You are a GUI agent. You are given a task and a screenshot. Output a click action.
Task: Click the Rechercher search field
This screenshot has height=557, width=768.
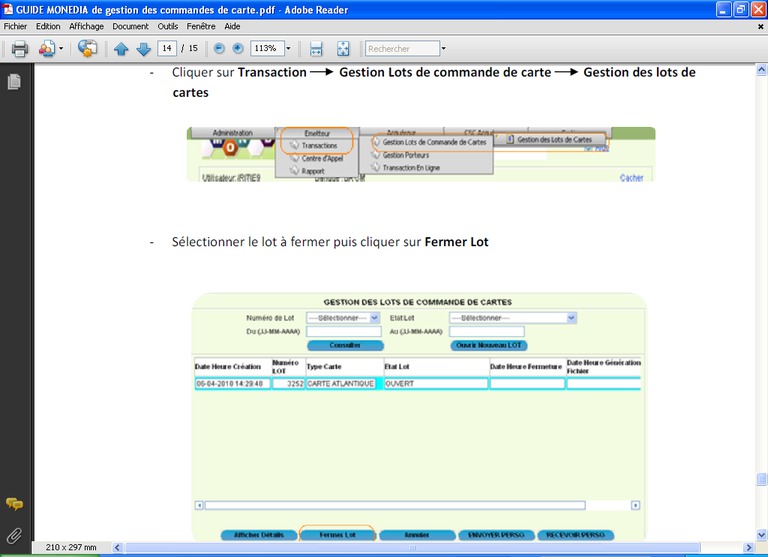402,48
